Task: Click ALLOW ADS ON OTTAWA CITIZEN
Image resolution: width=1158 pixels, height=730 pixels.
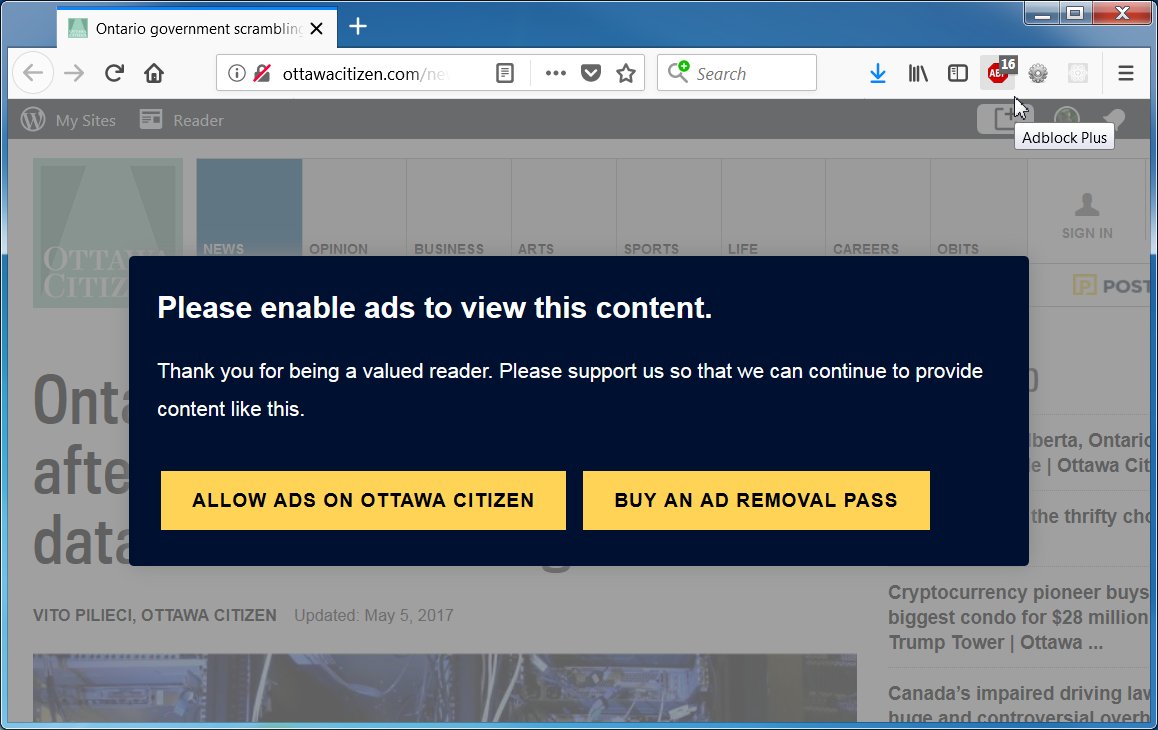Action: (x=363, y=500)
